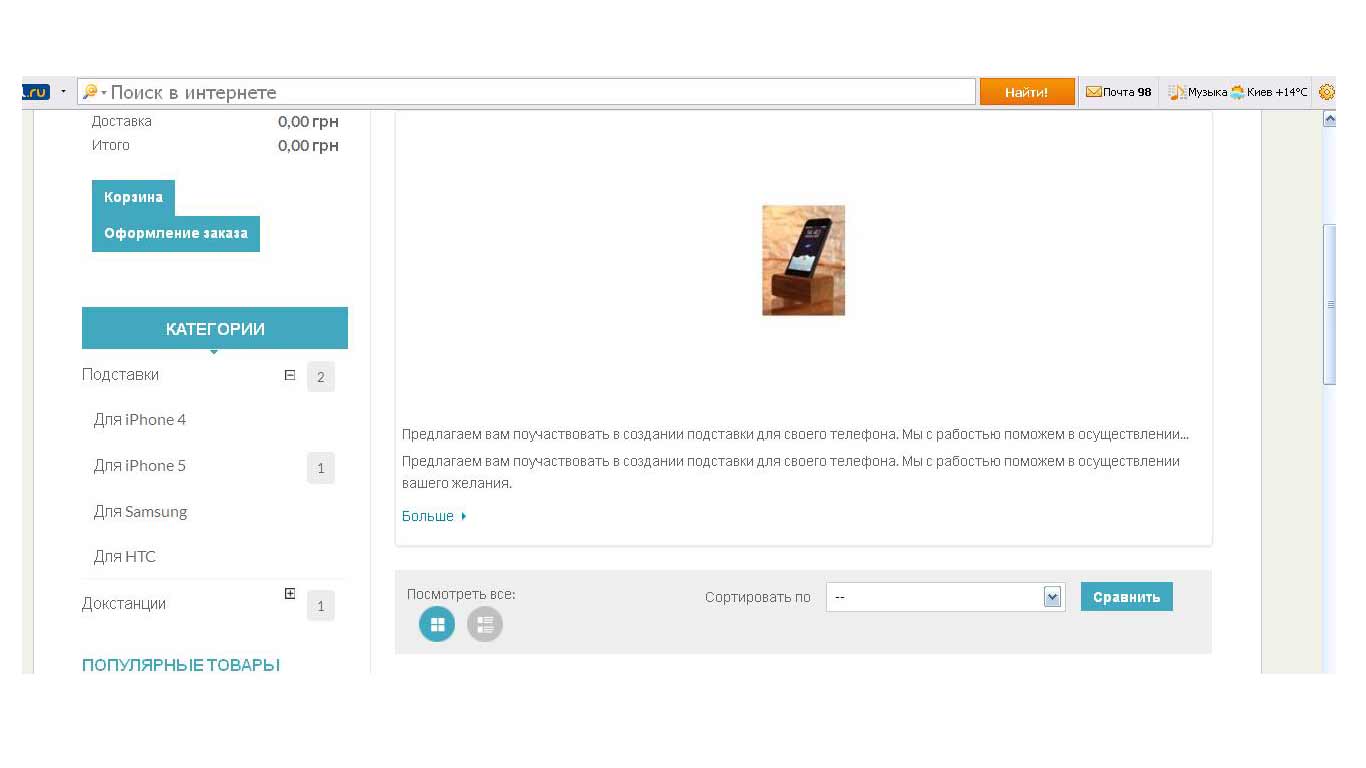Collapse the Подставки category

(x=290, y=375)
